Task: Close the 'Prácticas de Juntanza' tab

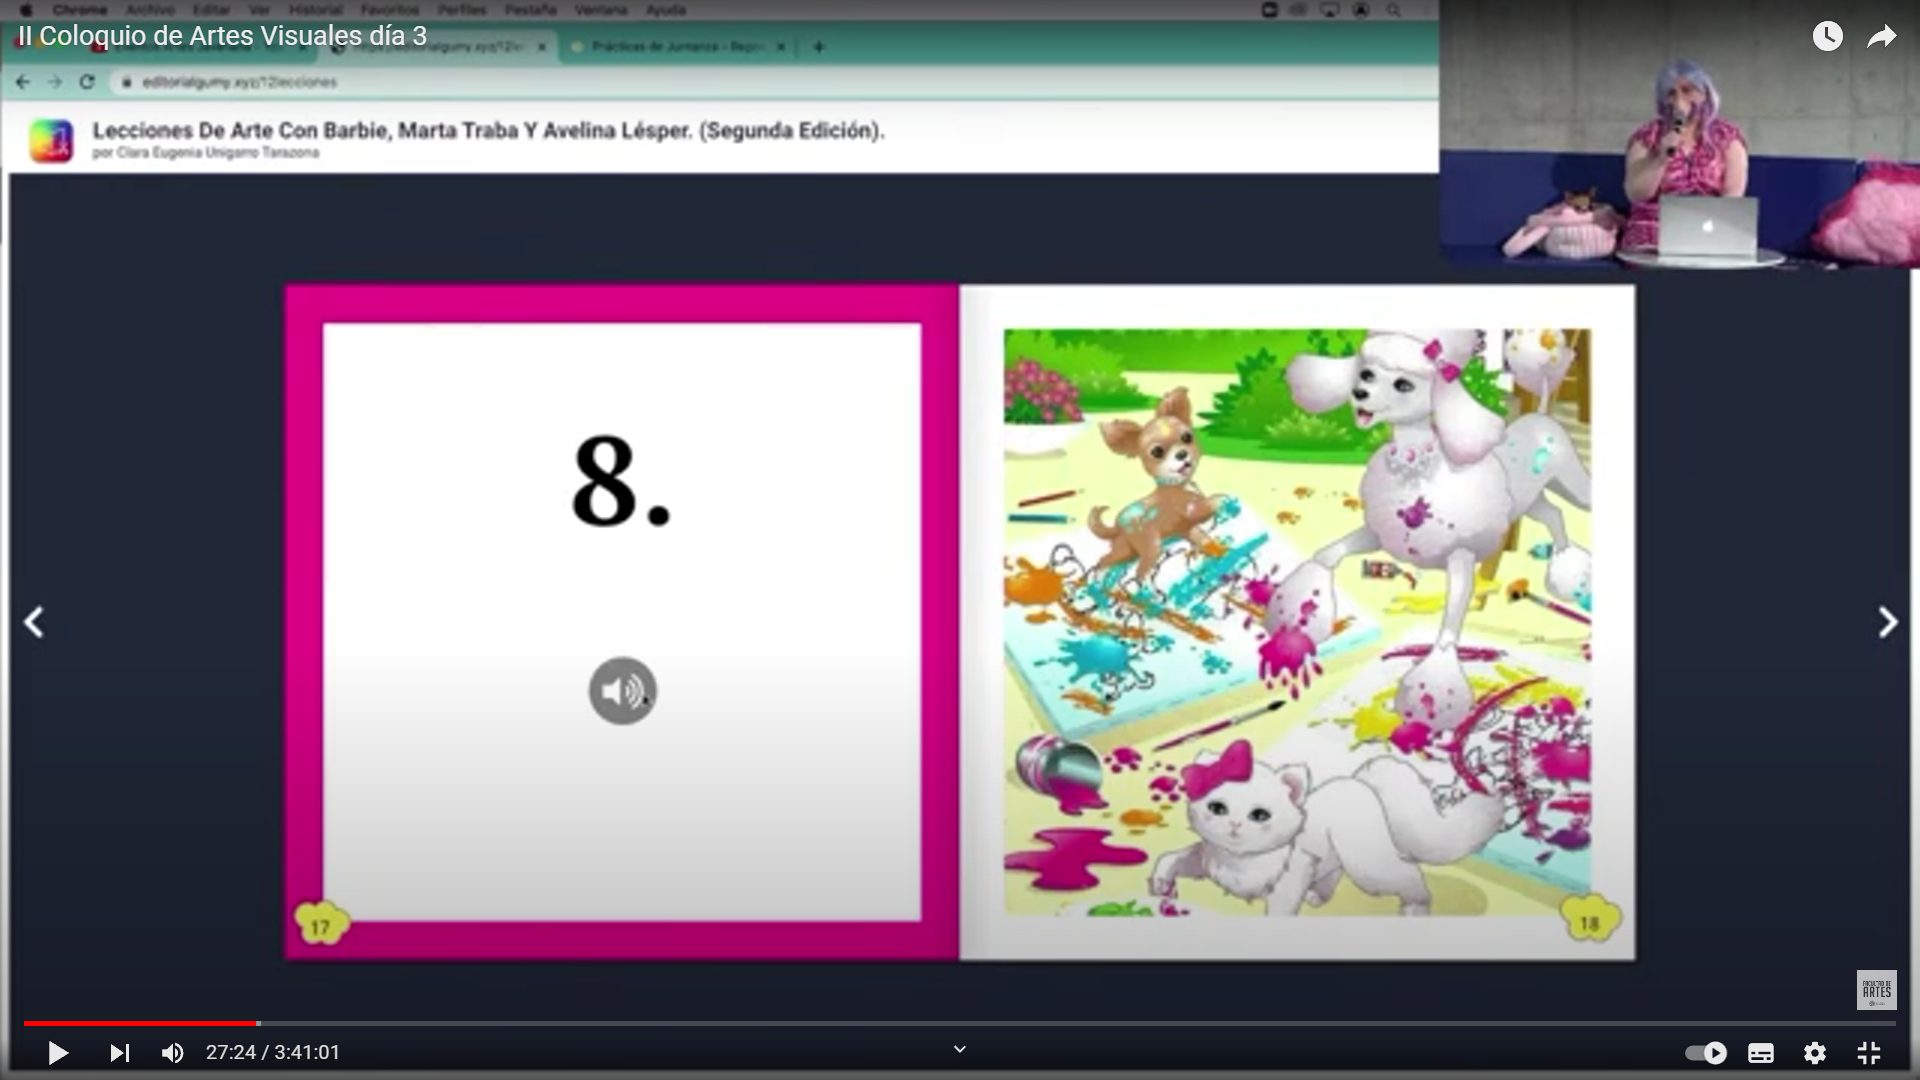Action: pos(781,46)
